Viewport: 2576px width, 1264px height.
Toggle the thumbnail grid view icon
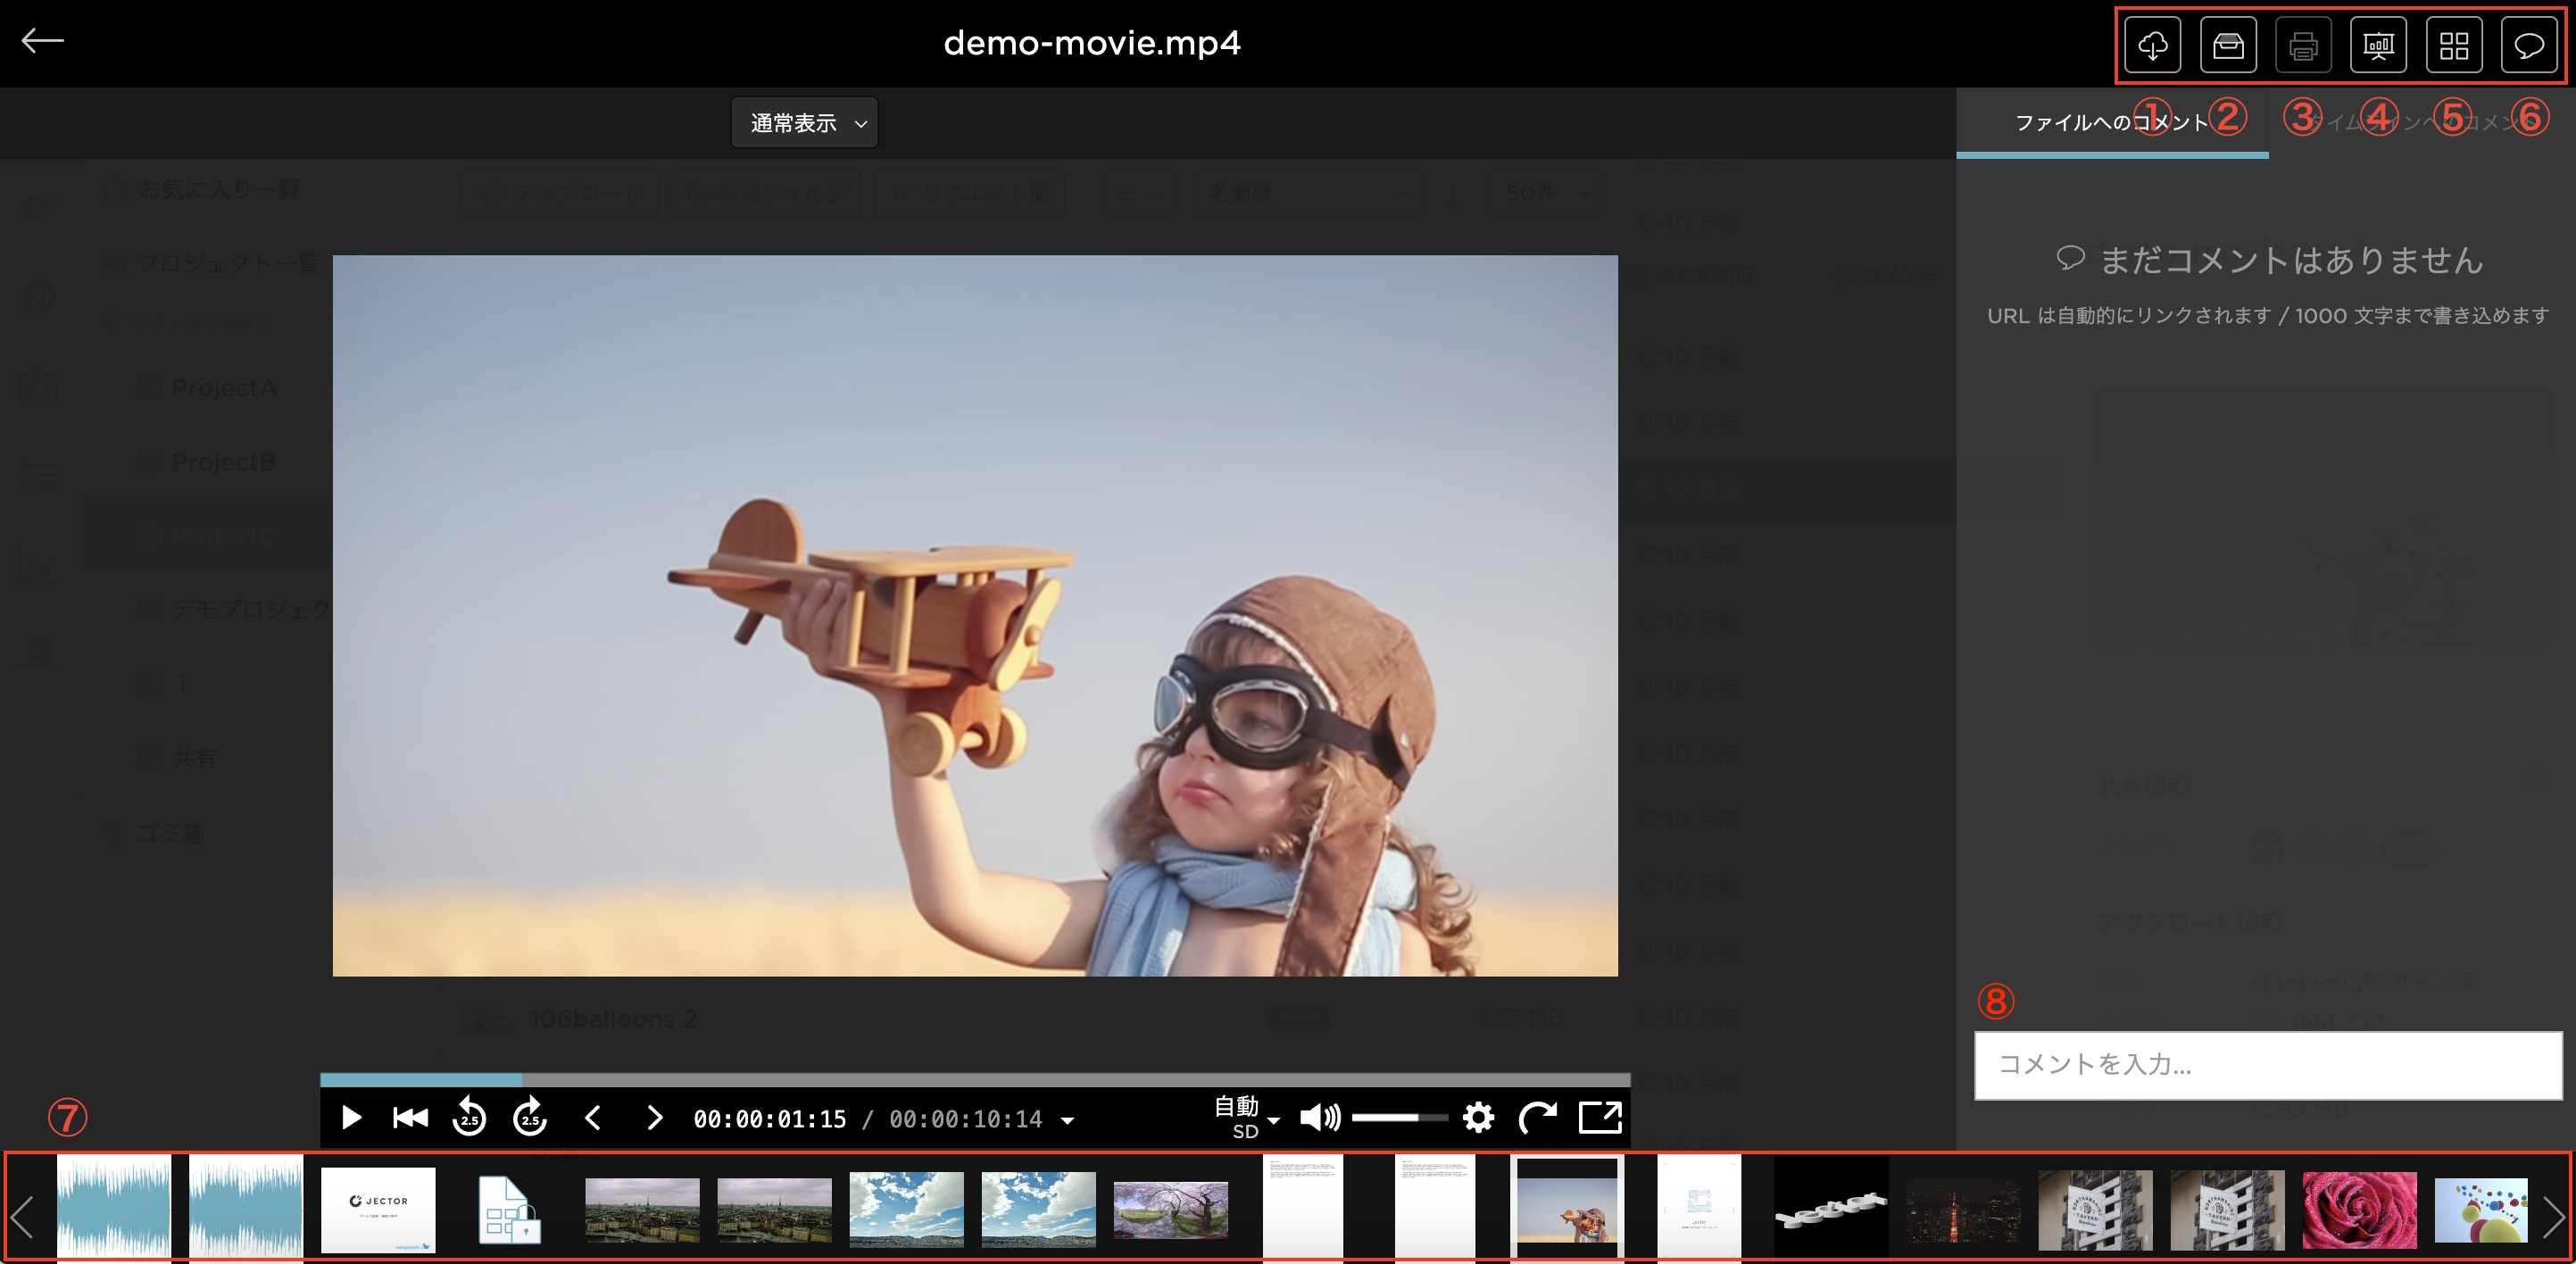coord(2453,45)
